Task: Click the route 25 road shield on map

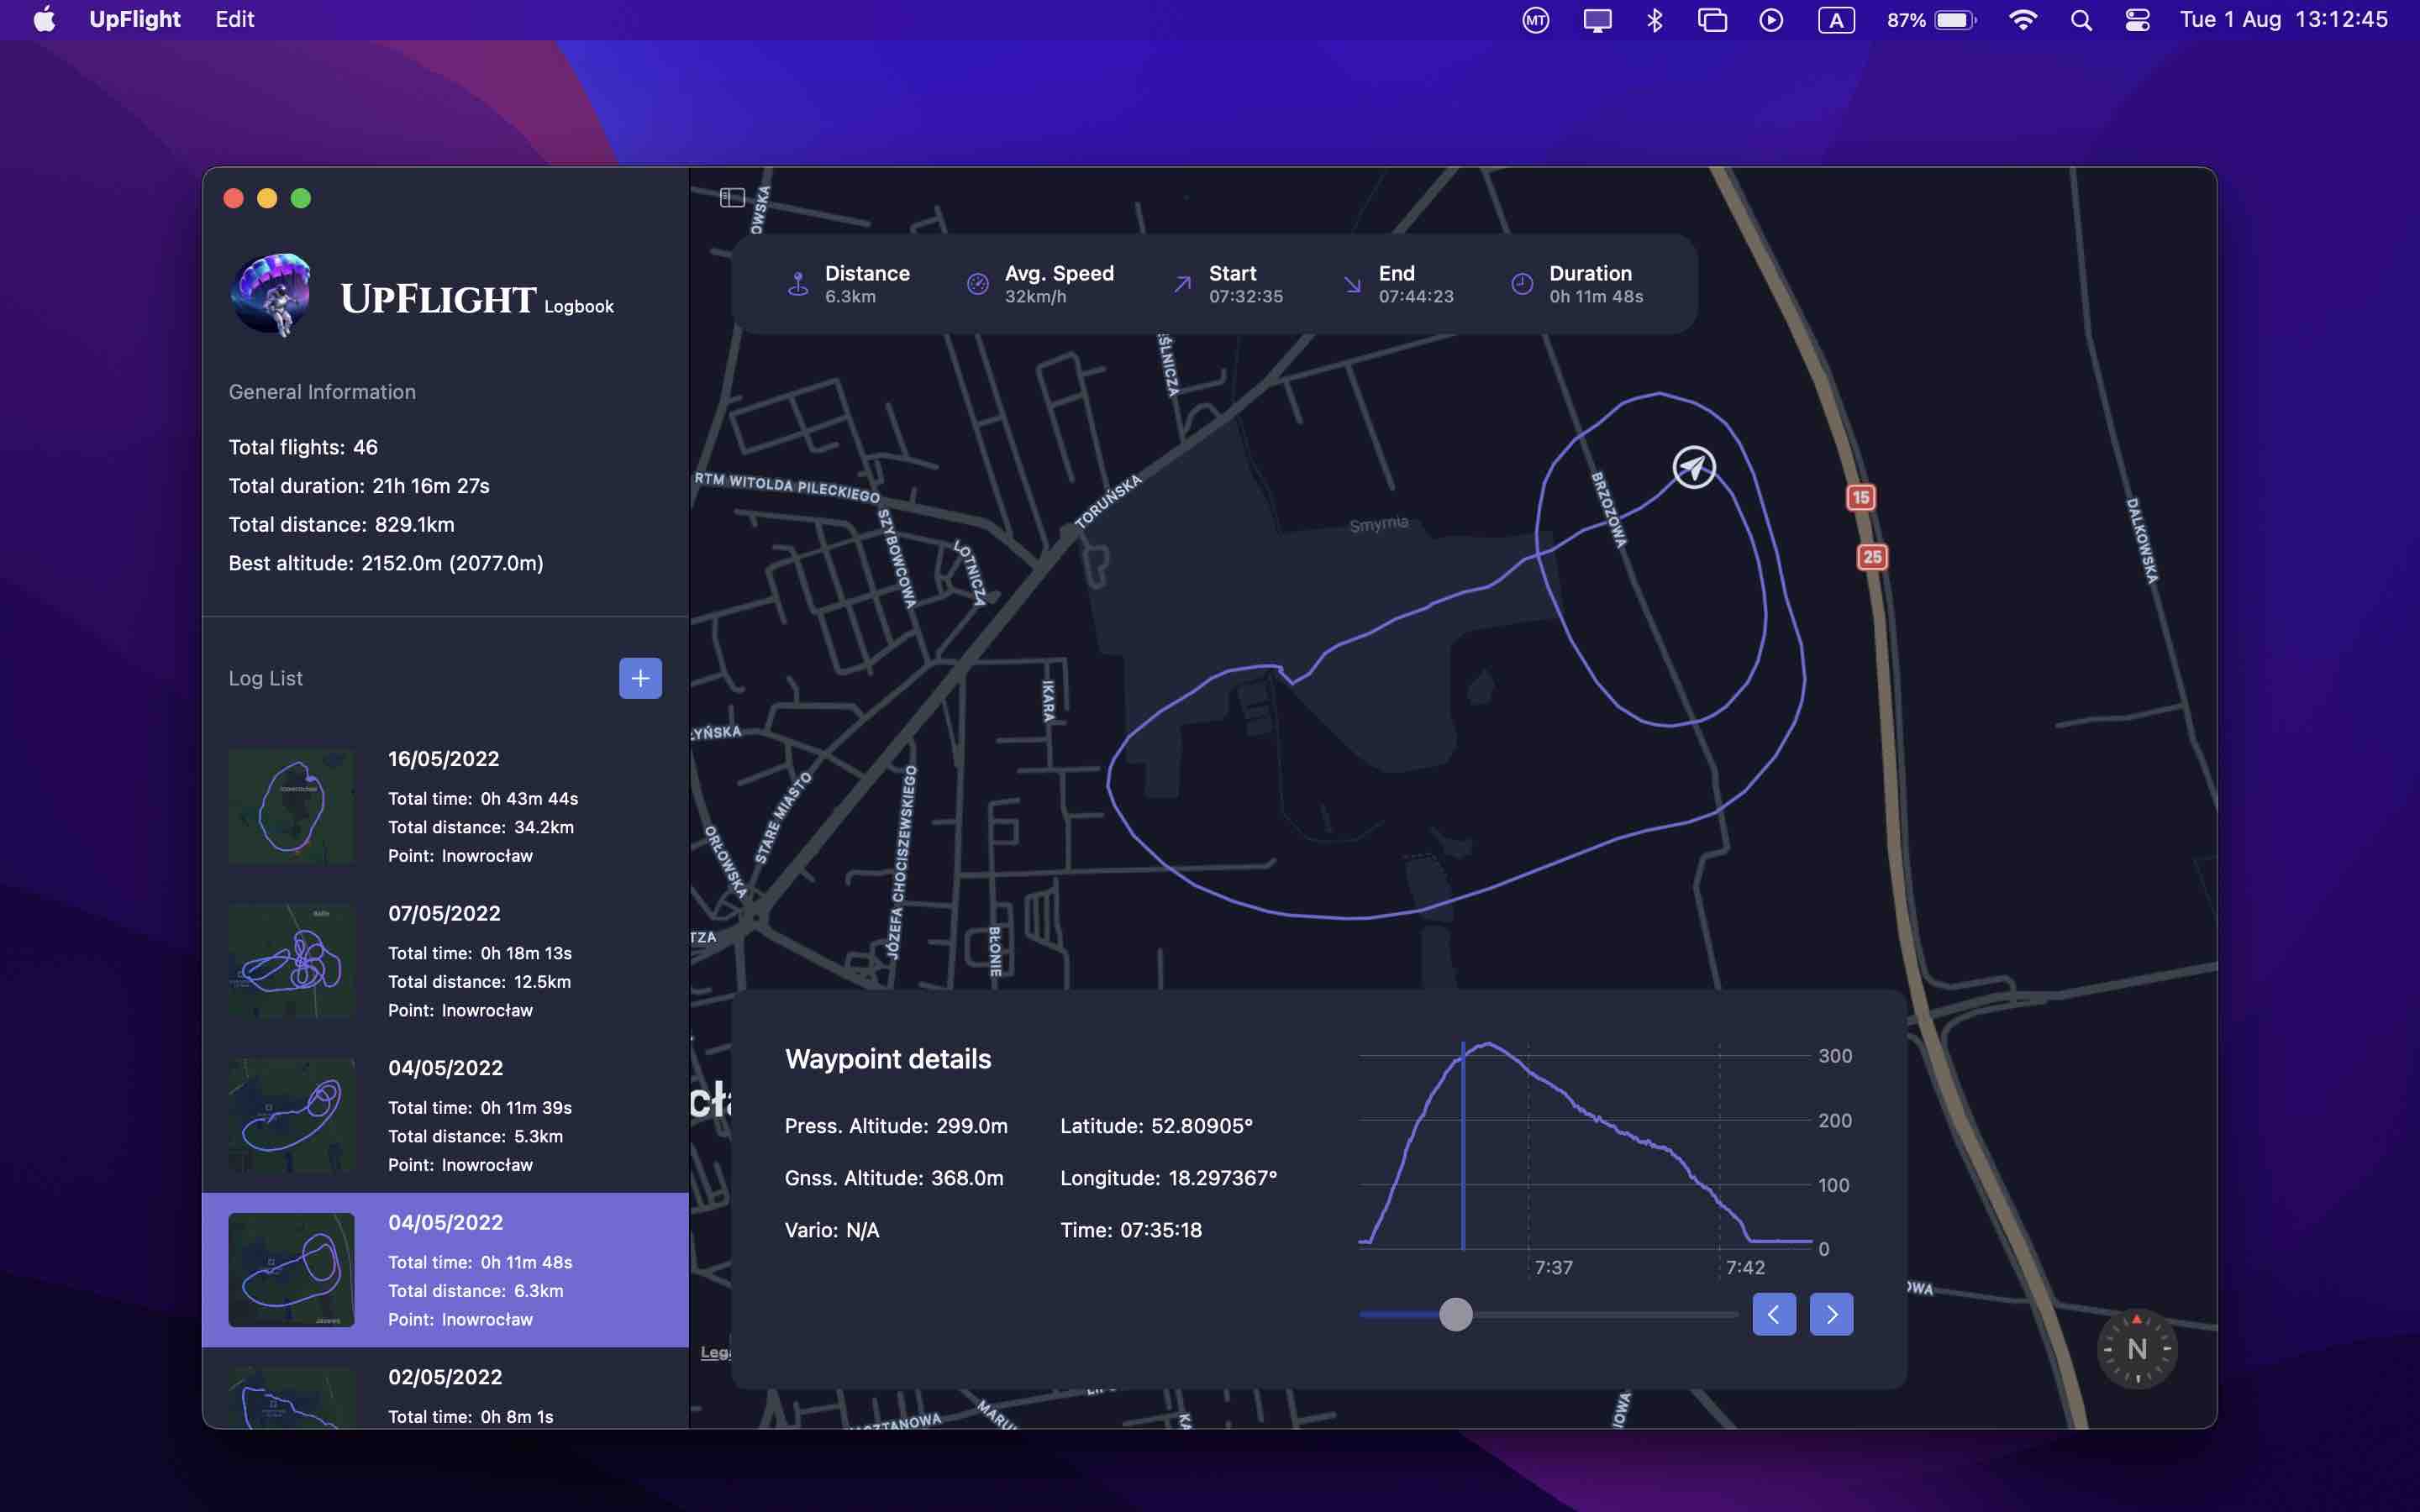Action: tap(1872, 557)
